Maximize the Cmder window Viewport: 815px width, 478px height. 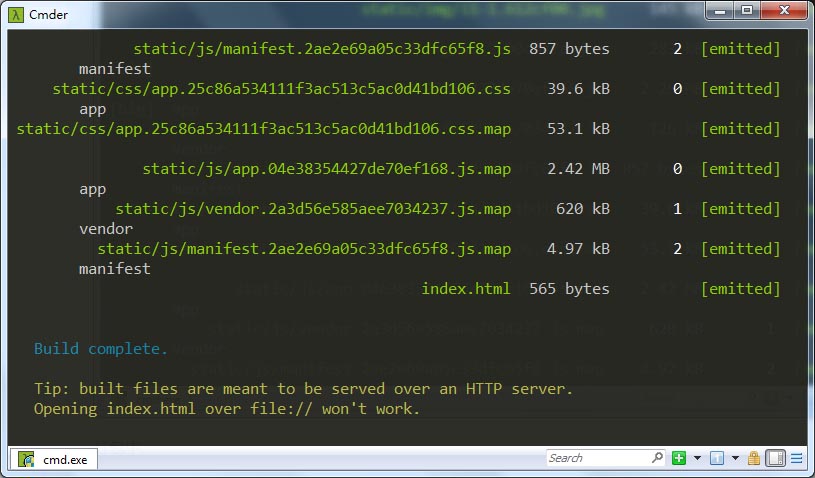(x=747, y=11)
